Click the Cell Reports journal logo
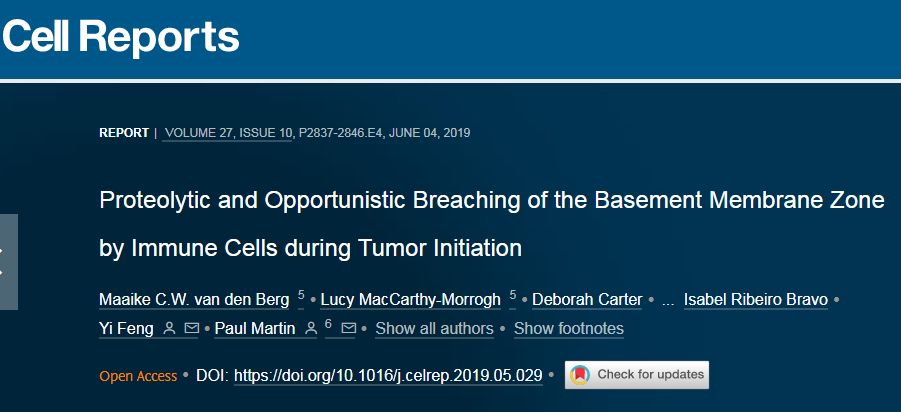The width and height of the screenshot is (901, 412). (x=121, y=37)
